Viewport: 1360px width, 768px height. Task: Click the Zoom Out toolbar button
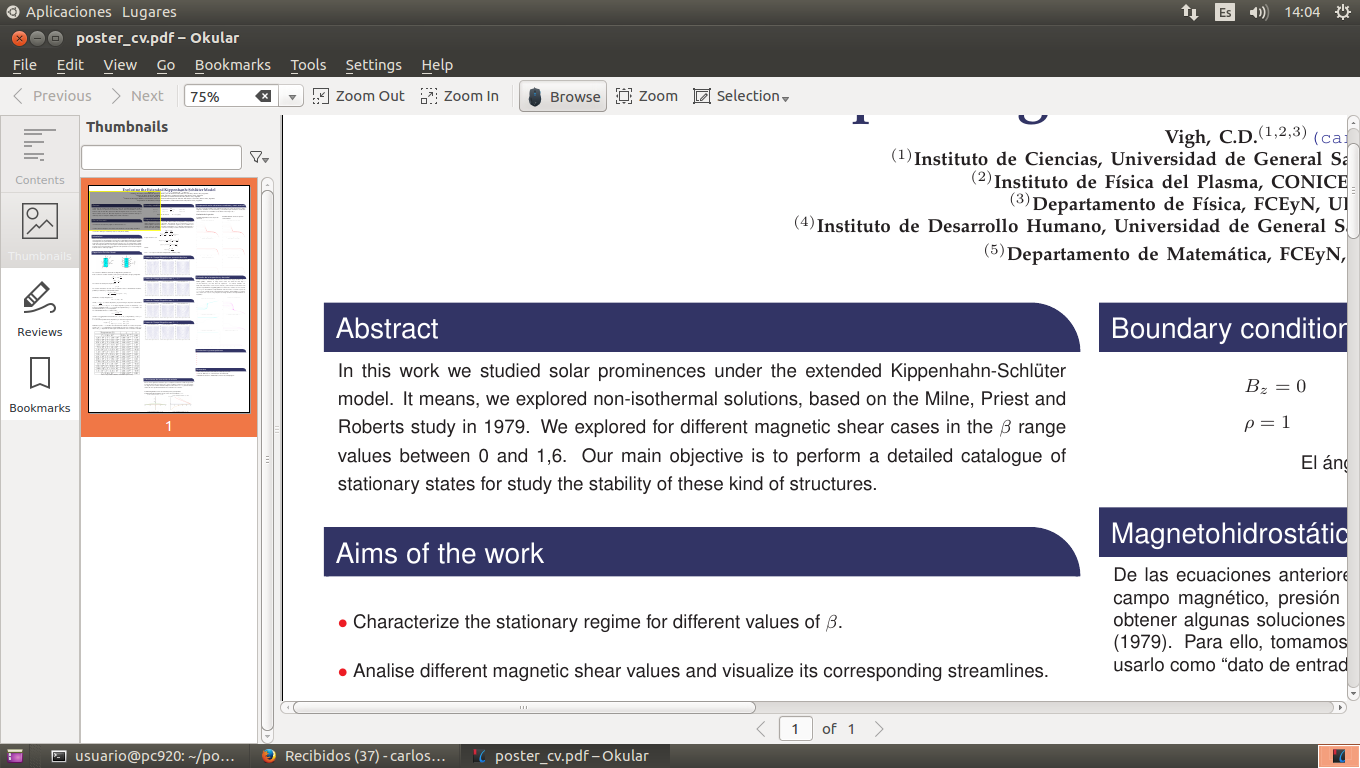pos(358,96)
